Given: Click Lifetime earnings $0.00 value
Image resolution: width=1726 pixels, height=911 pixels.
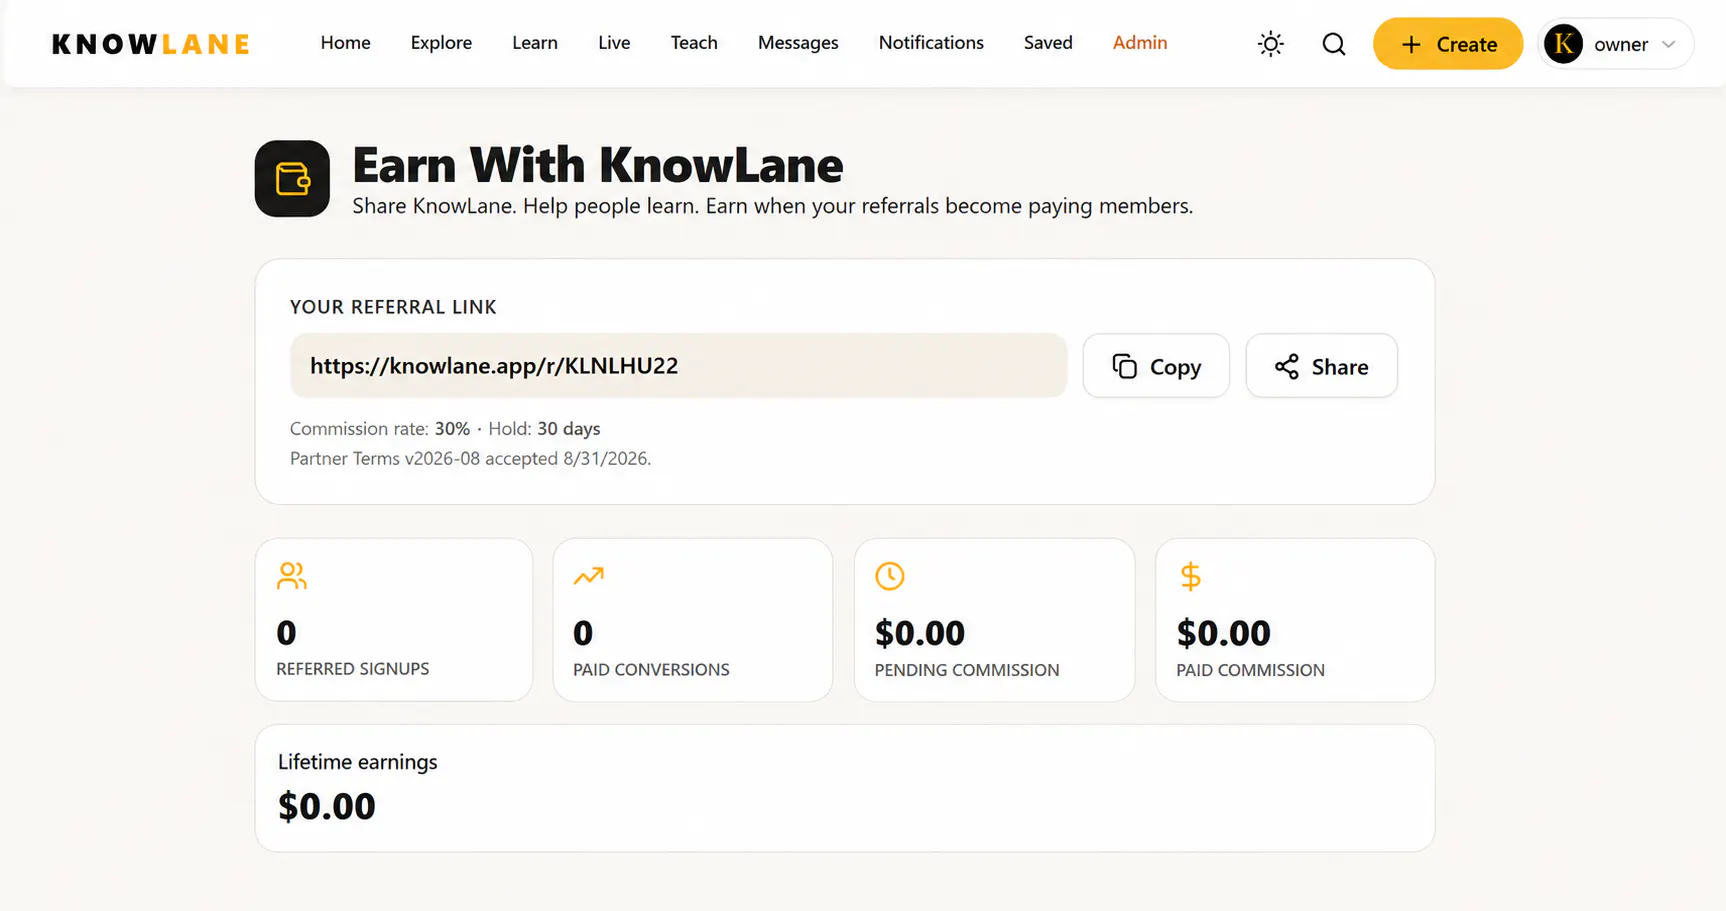Looking at the screenshot, I should tap(327, 806).
